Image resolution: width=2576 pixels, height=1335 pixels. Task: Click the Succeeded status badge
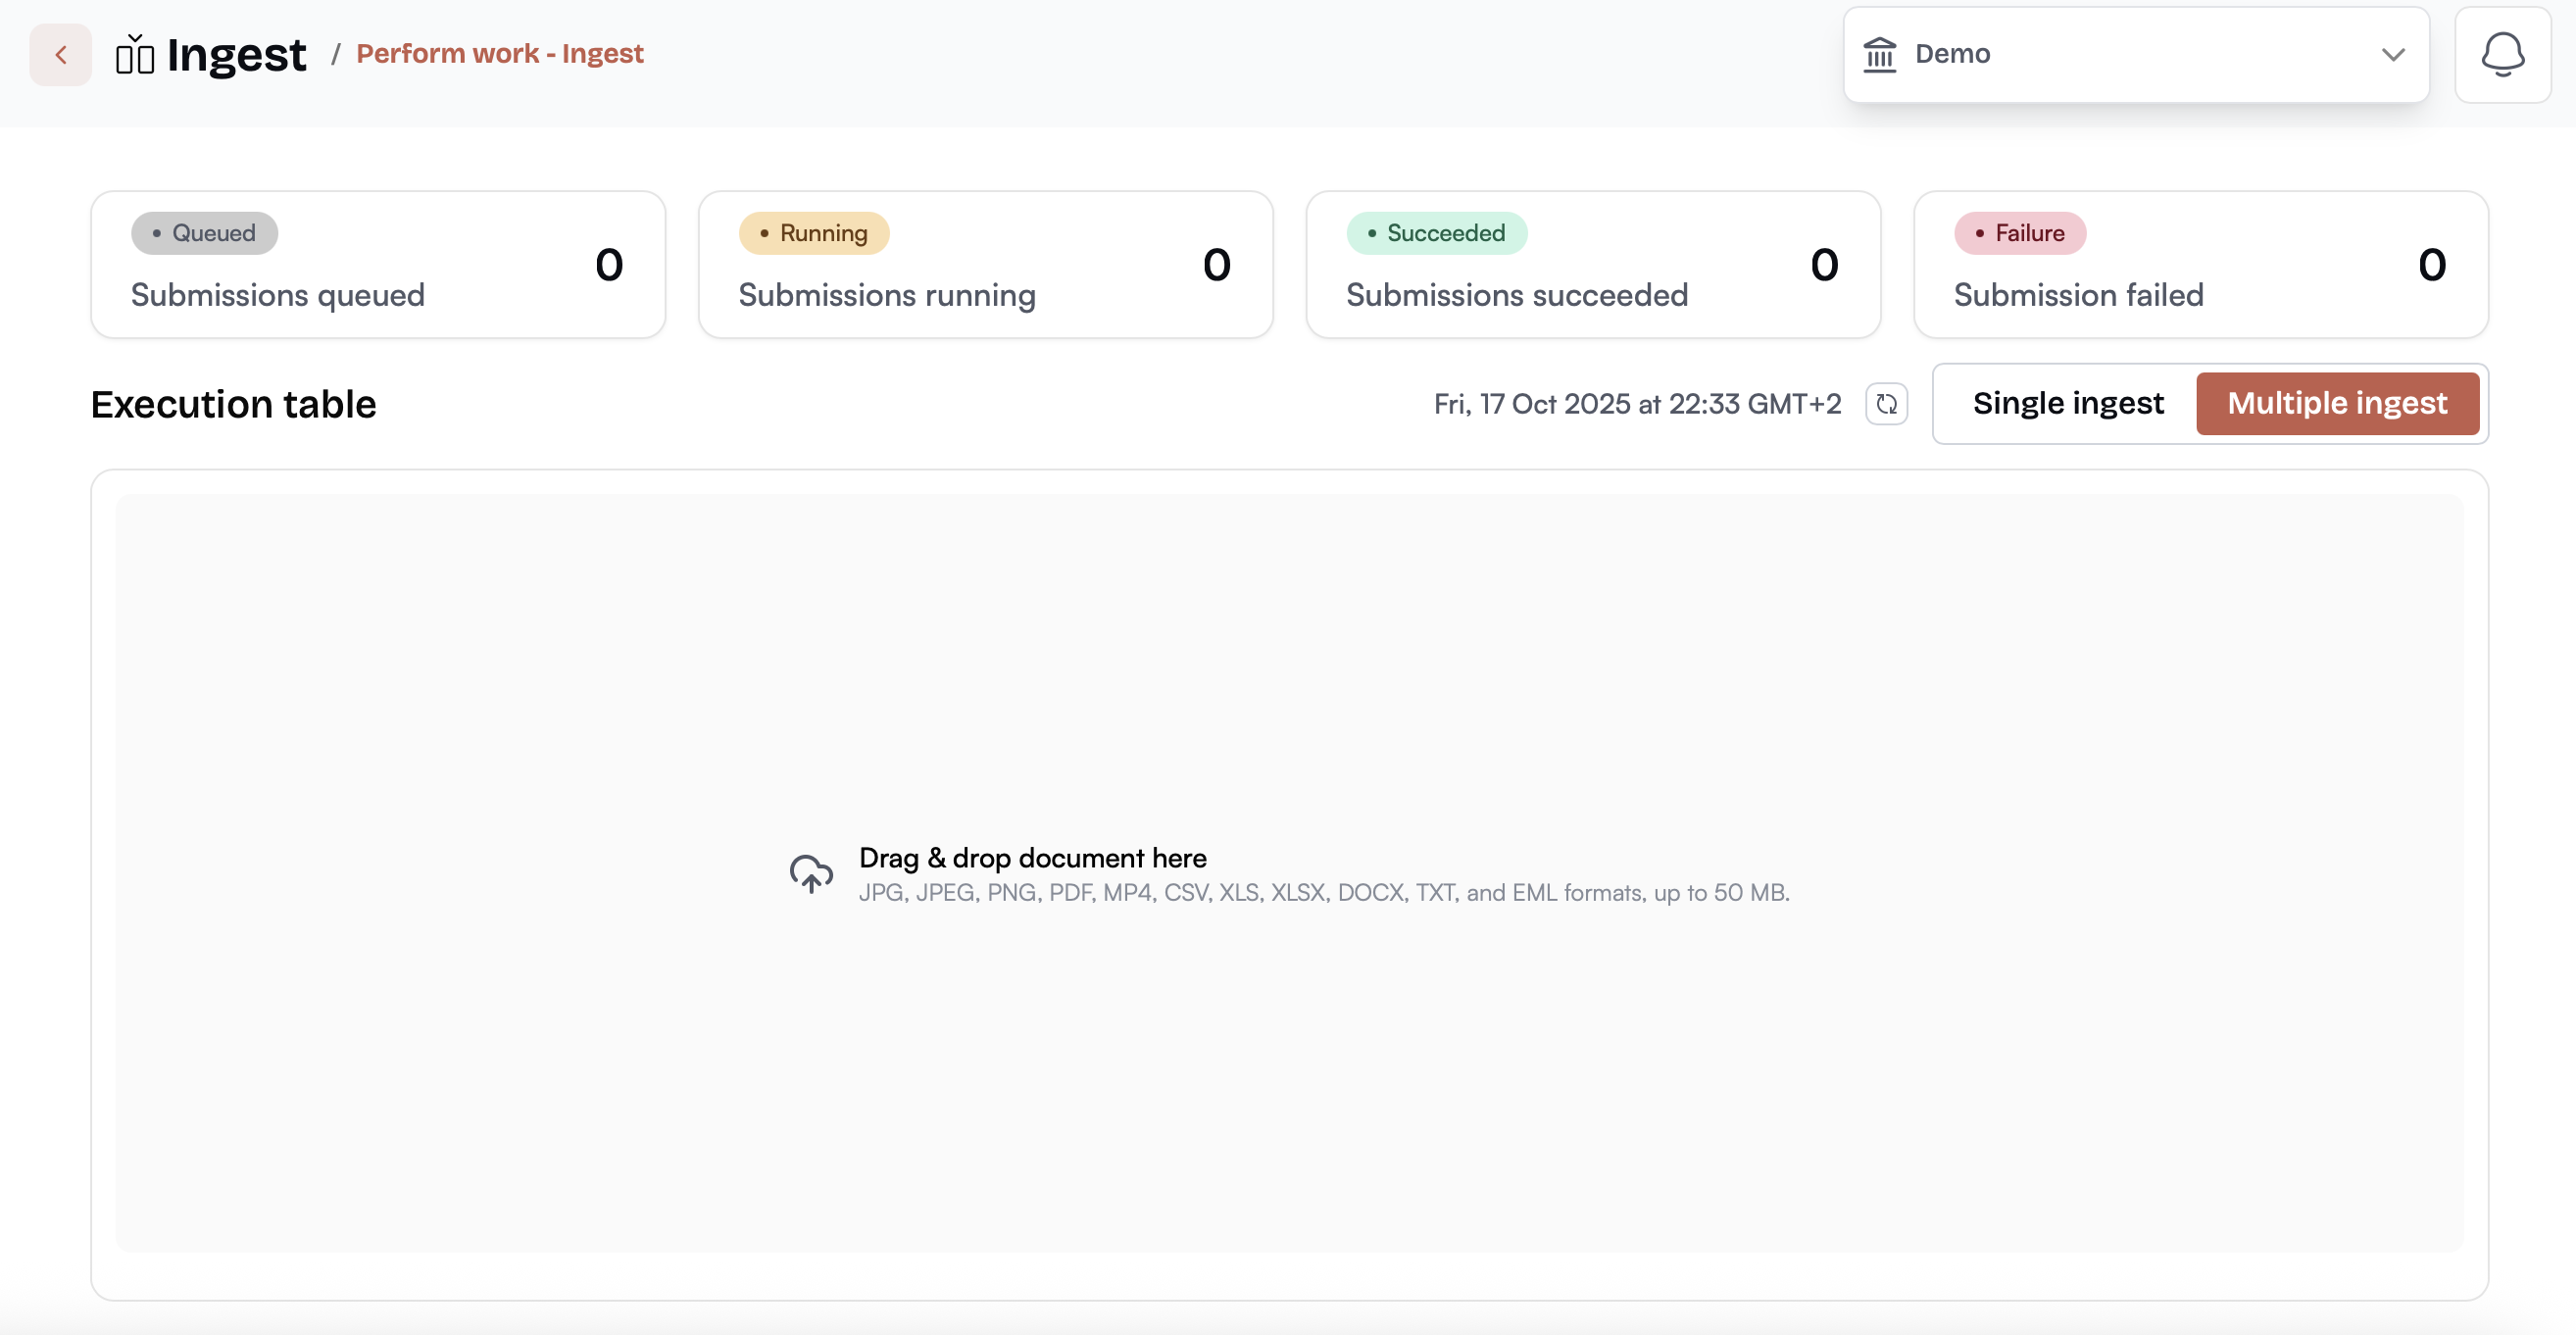[1435, 233]
